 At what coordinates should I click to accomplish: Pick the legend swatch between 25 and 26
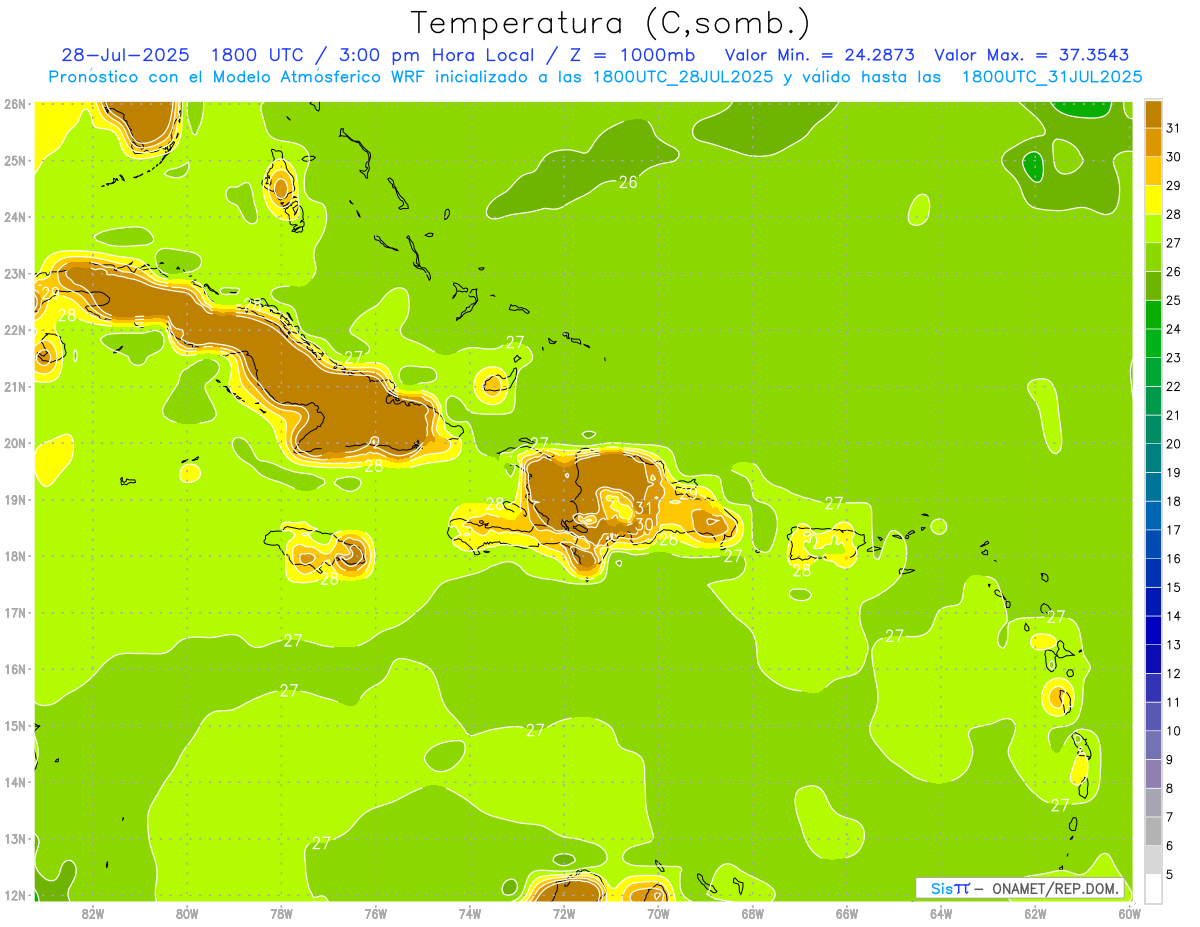(1153, 286)
